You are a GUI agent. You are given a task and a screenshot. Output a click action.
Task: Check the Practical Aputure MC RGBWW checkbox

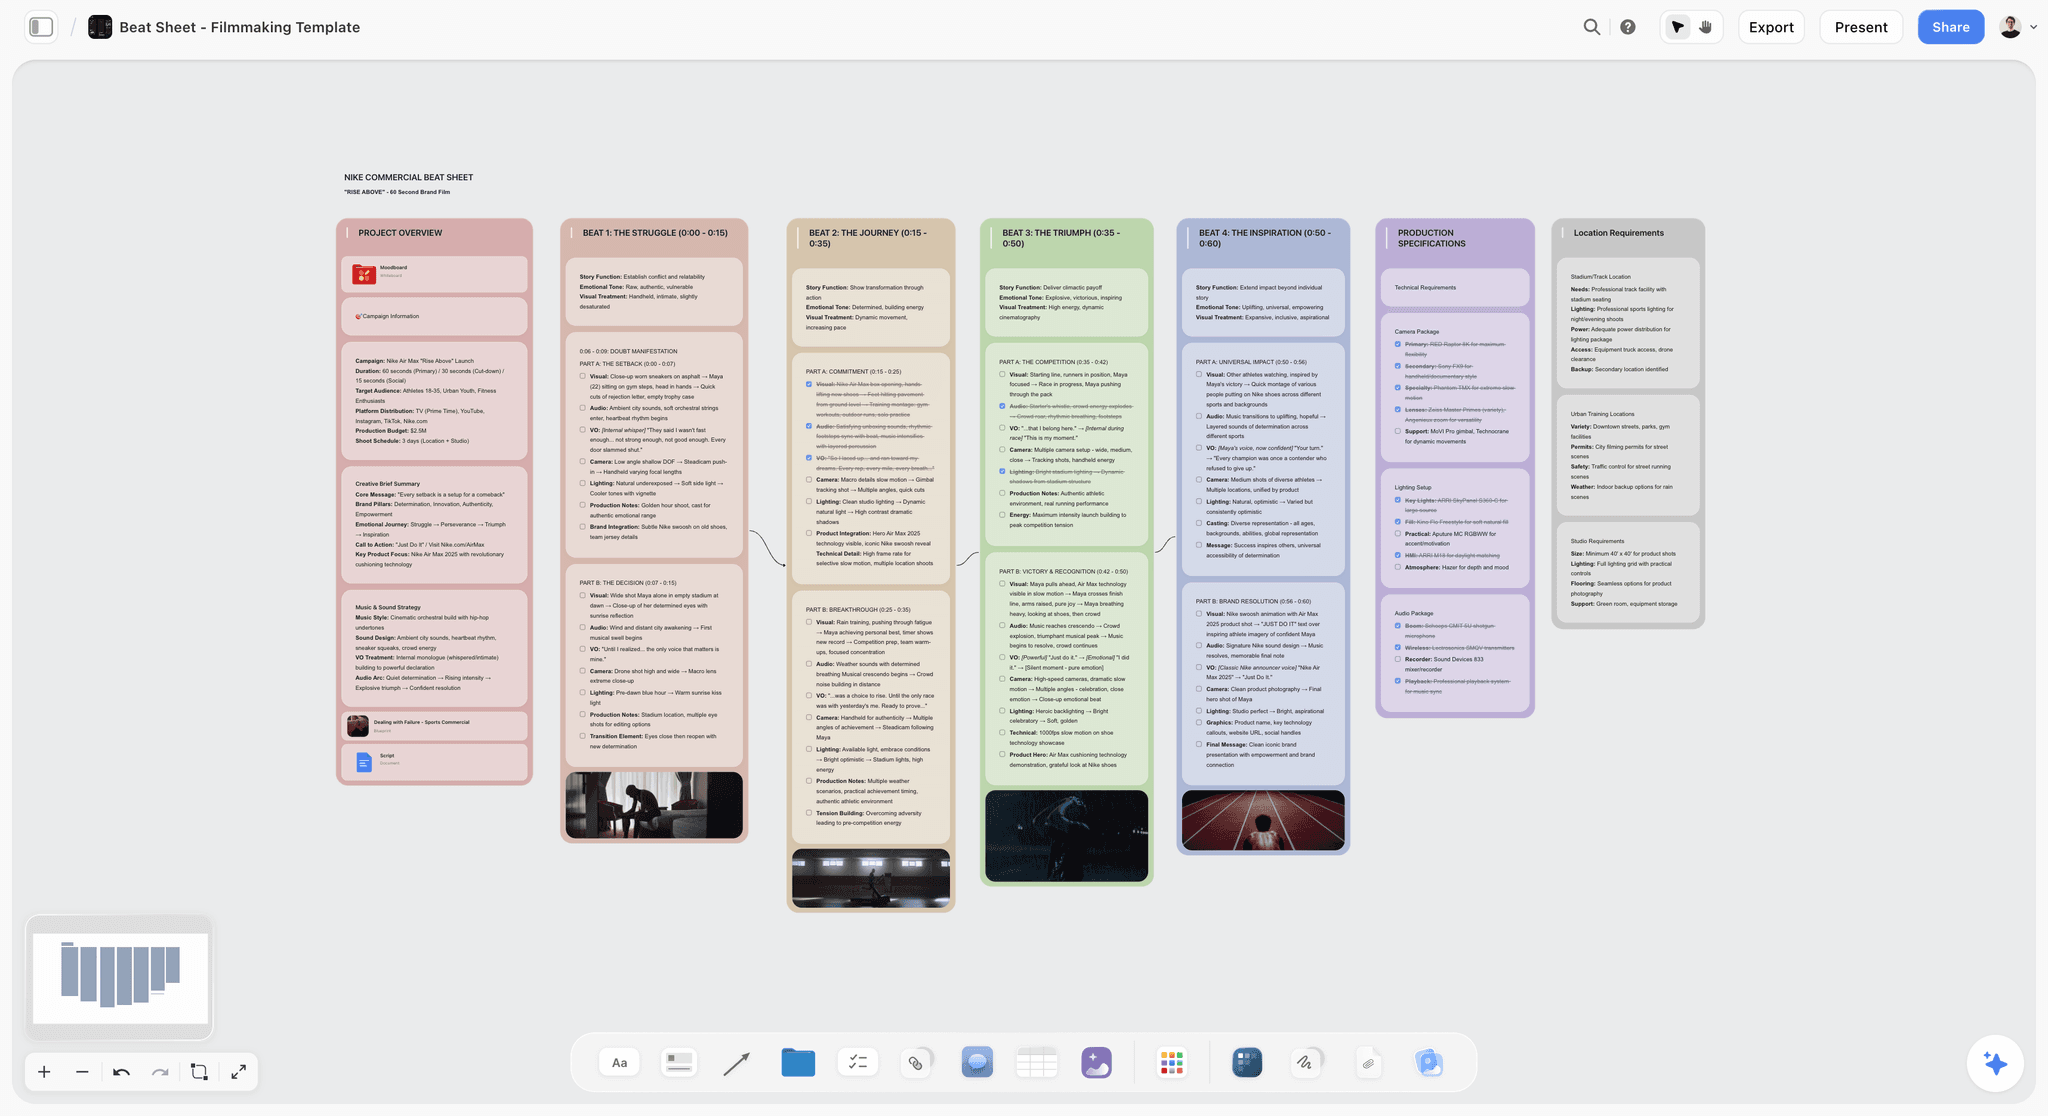coord(1398,534)
